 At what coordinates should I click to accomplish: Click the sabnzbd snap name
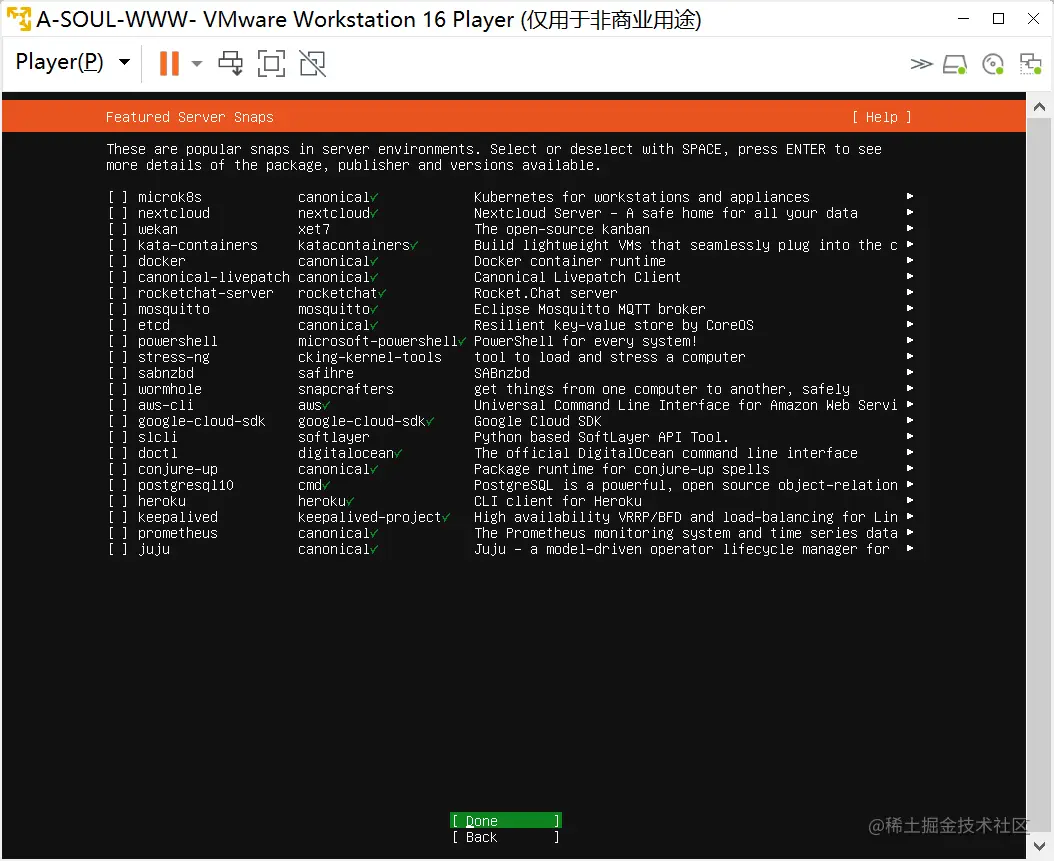coord(165,373)
